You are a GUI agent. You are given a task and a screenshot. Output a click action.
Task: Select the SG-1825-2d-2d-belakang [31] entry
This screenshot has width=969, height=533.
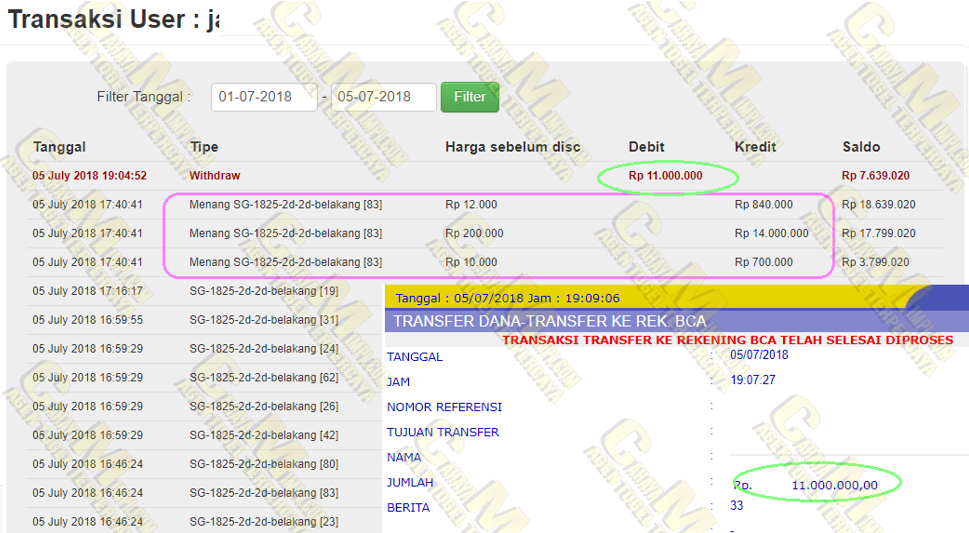click(264, 320)
